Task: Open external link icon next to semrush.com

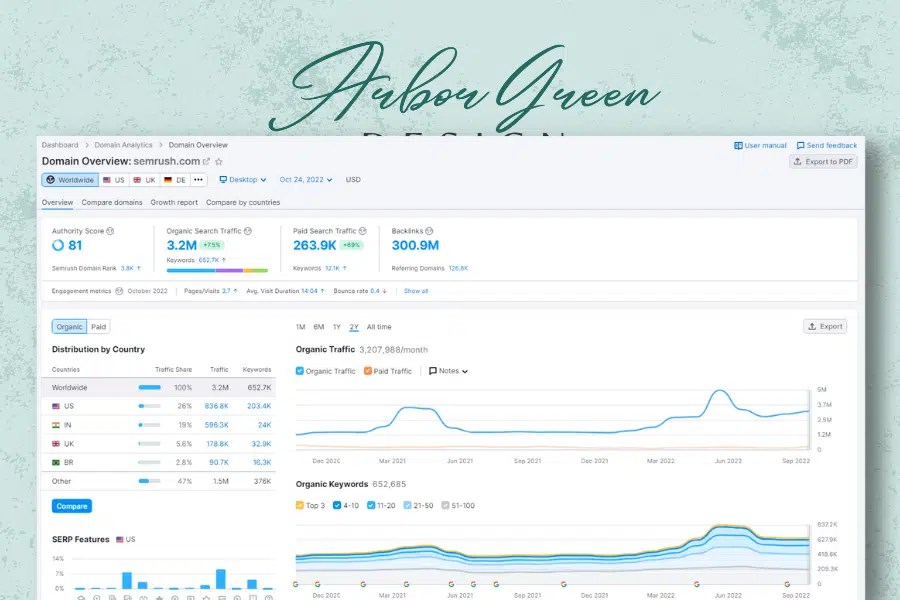Action: pyautogui.click(x=206, y=162)
